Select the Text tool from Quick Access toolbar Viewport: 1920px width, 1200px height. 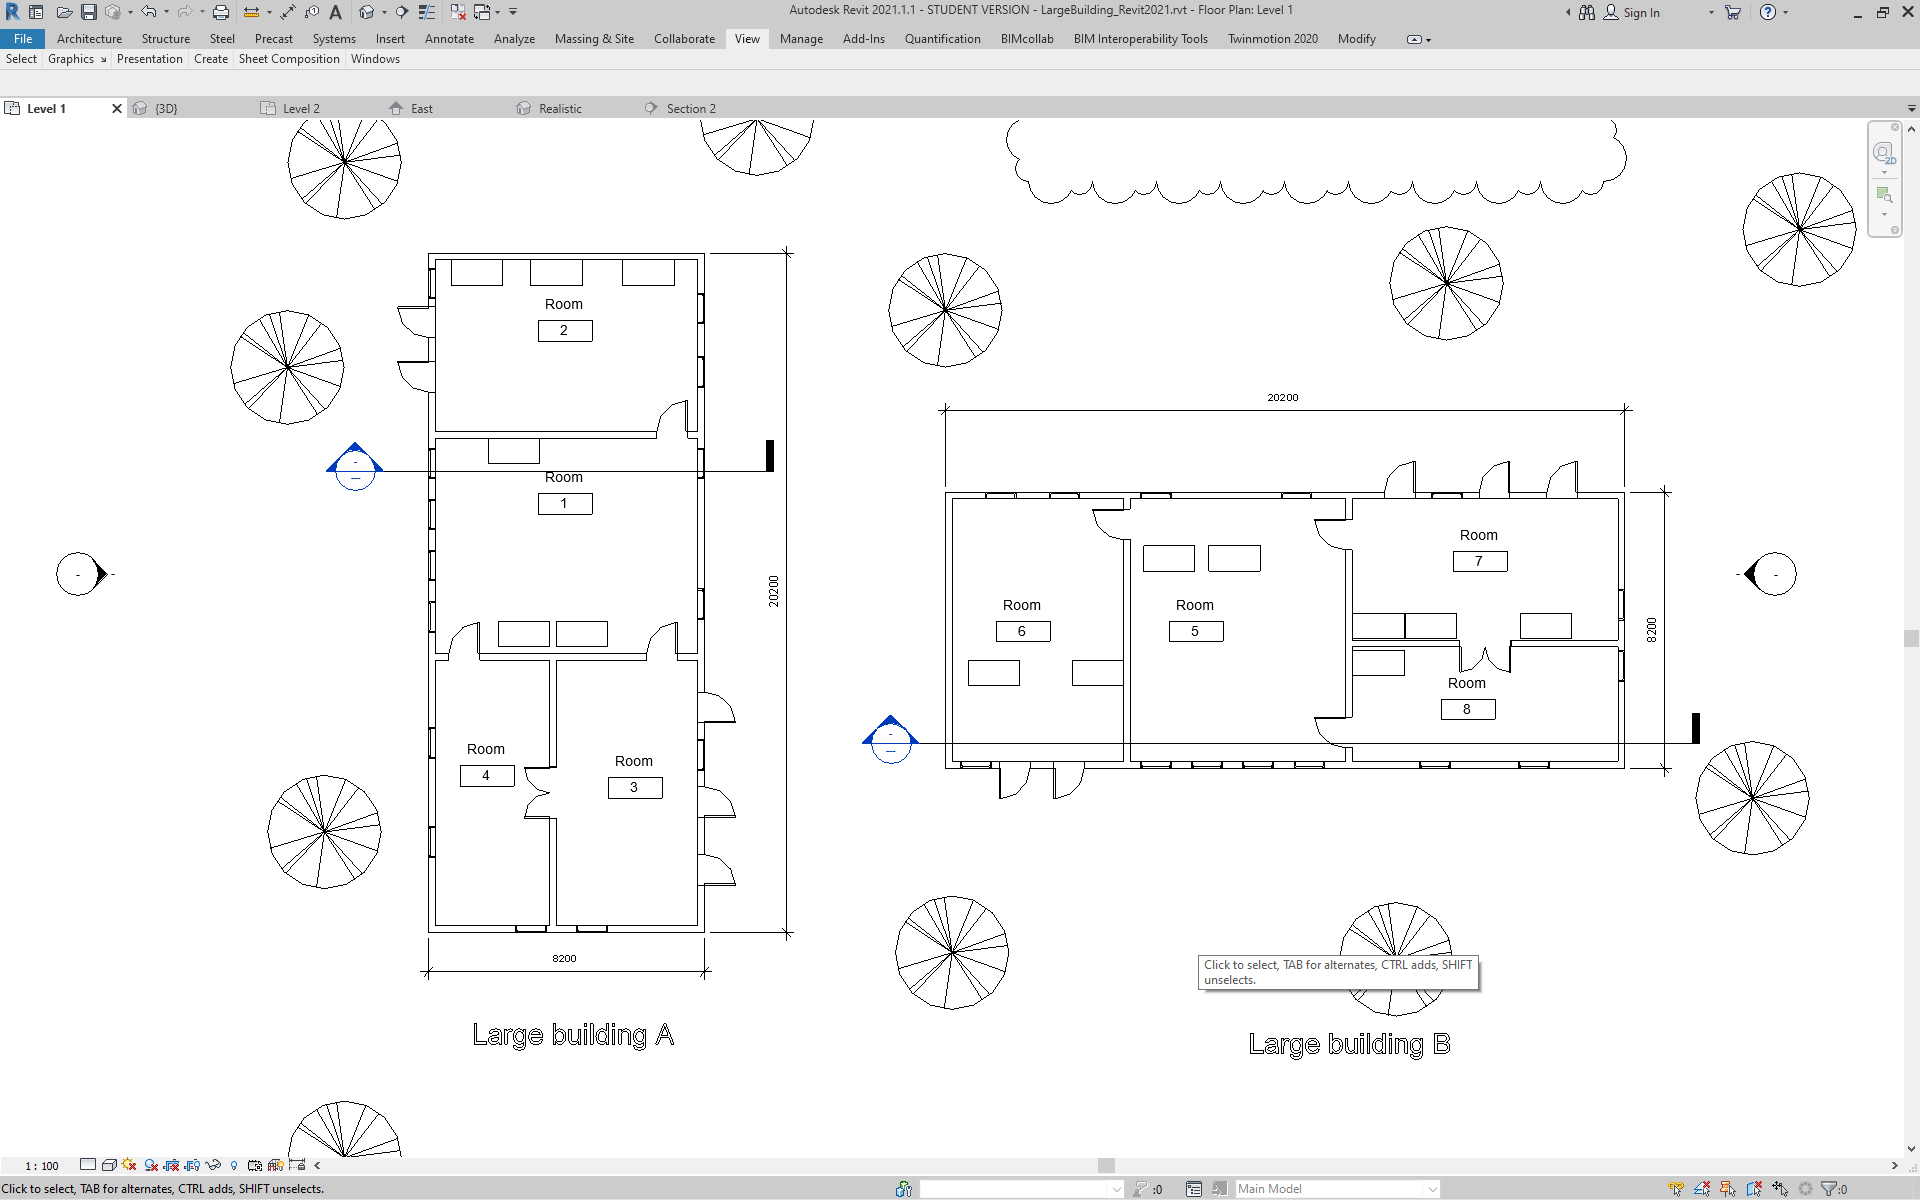336,12
